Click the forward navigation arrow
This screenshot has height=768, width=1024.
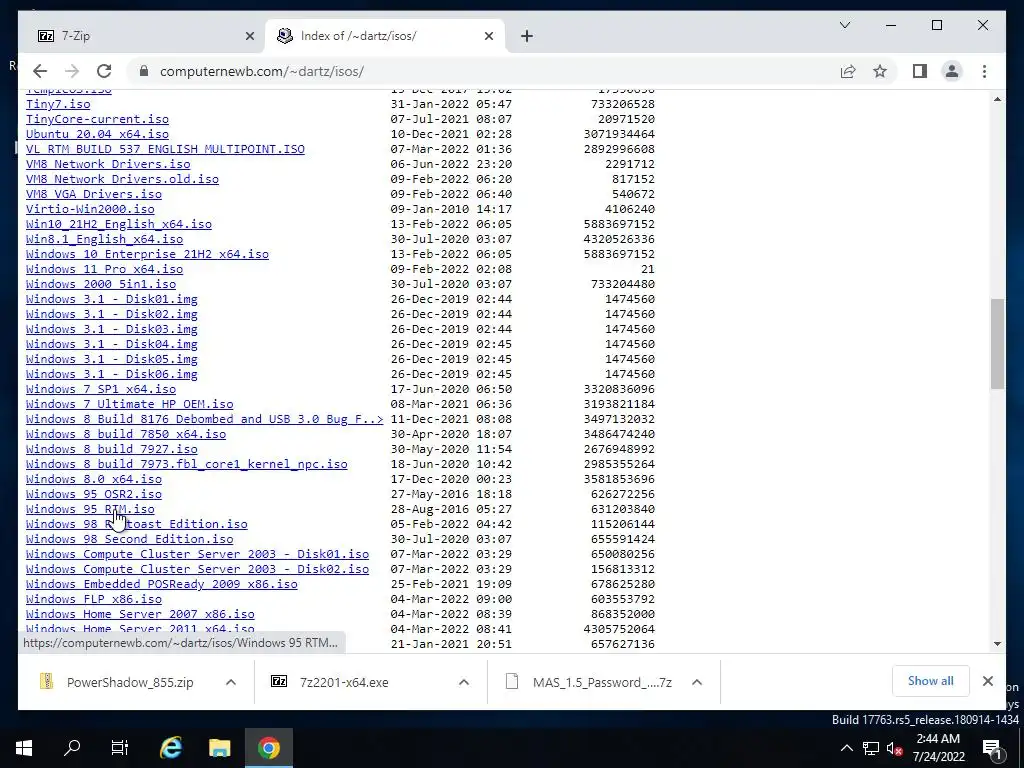(72, 71)
